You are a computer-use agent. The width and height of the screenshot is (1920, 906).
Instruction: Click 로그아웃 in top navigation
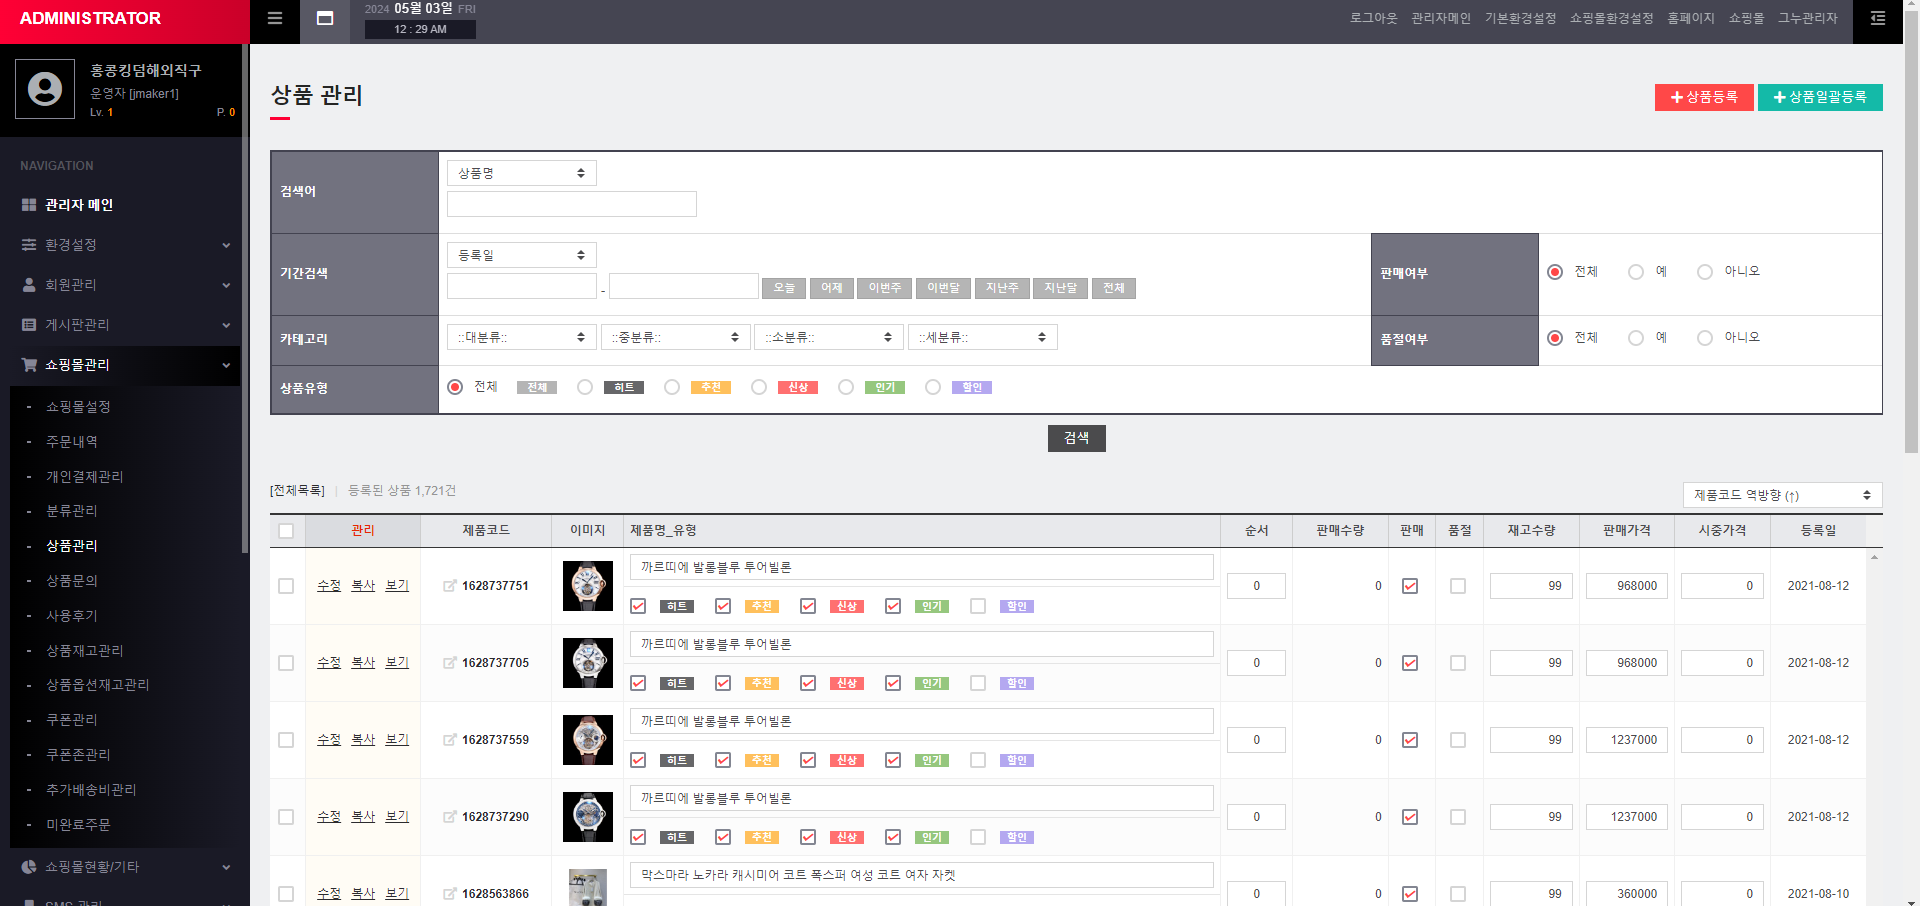[1374, 18]
